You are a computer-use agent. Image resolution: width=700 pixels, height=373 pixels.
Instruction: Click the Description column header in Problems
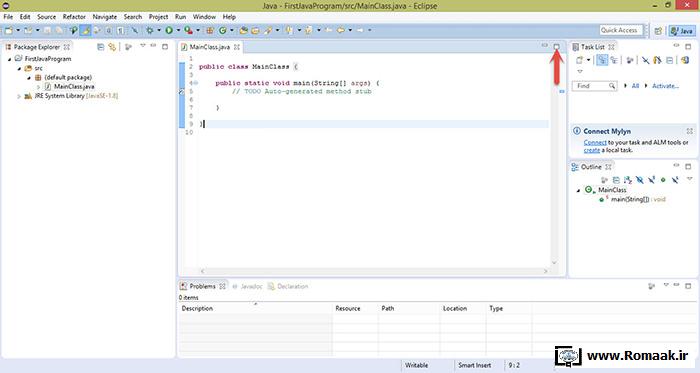[256, 308]
